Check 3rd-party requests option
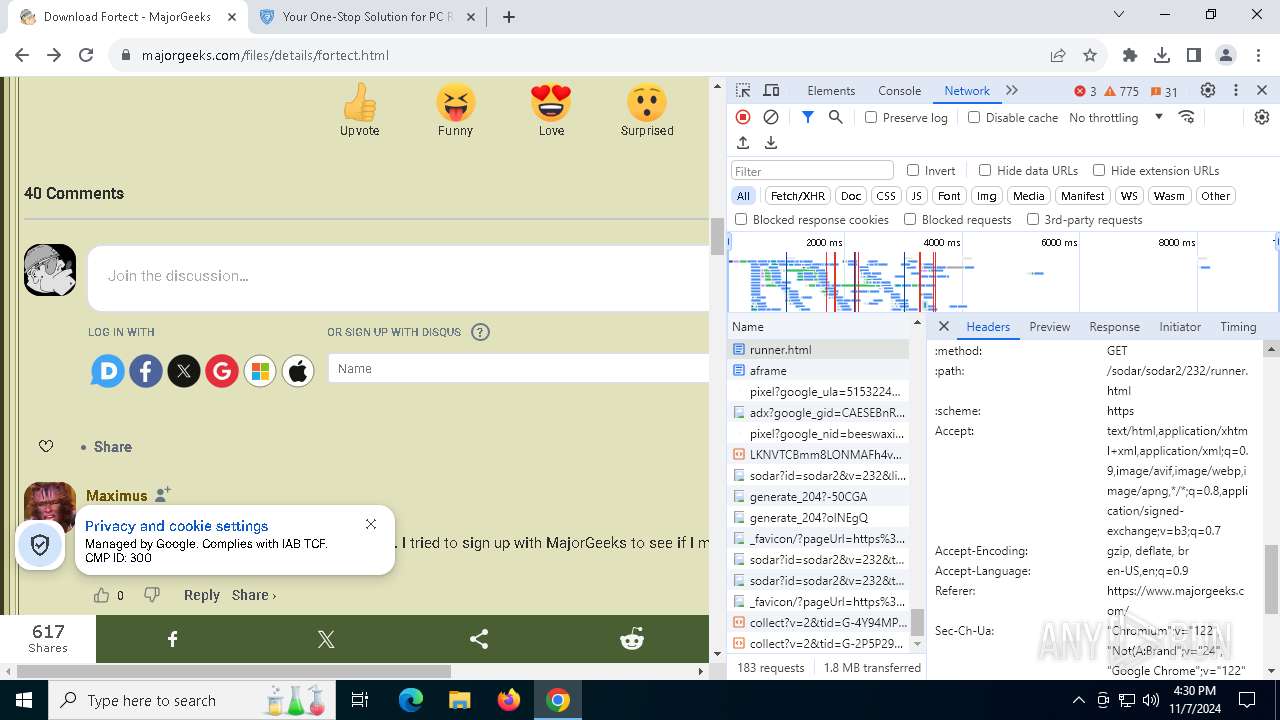 pyautogui.click(x=1033, y=219)
